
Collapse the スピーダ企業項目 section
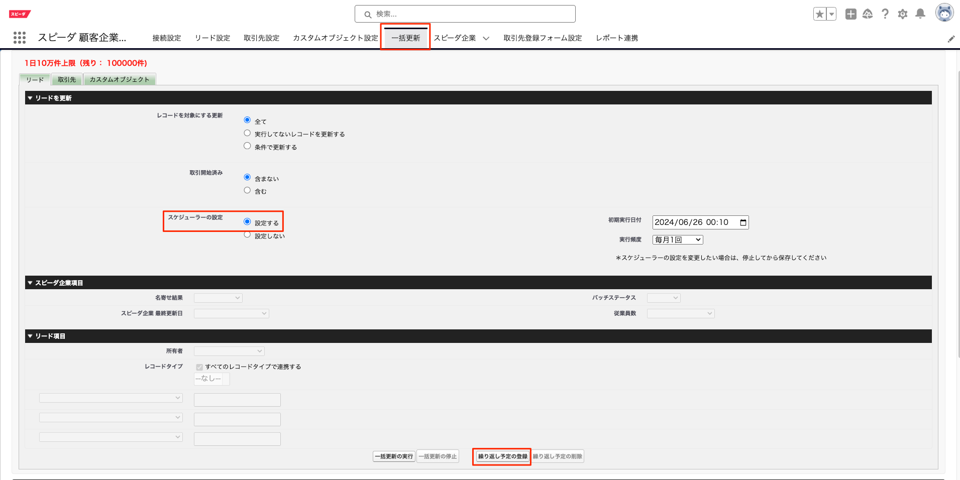(x=30, y=283)
